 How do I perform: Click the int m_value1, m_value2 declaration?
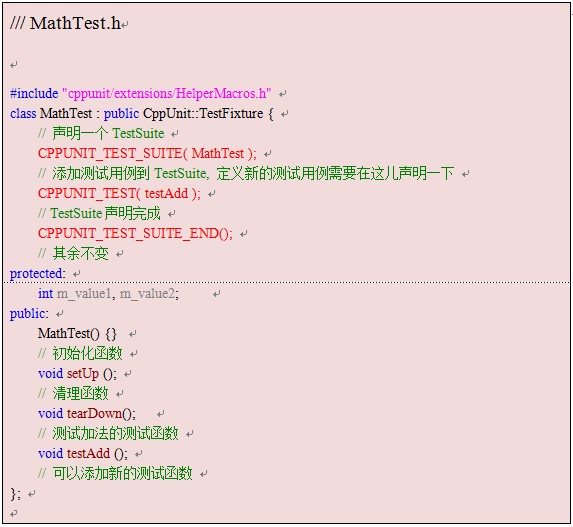[108, 293]
